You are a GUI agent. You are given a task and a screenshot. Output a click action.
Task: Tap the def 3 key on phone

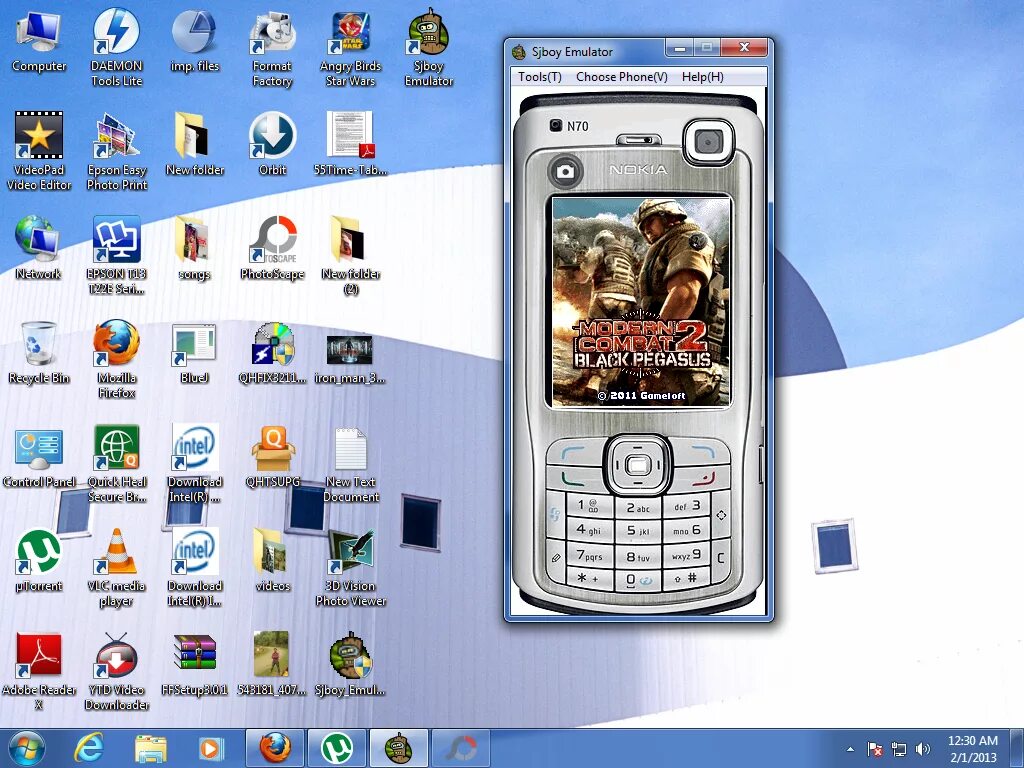click(x=686, y=506)
